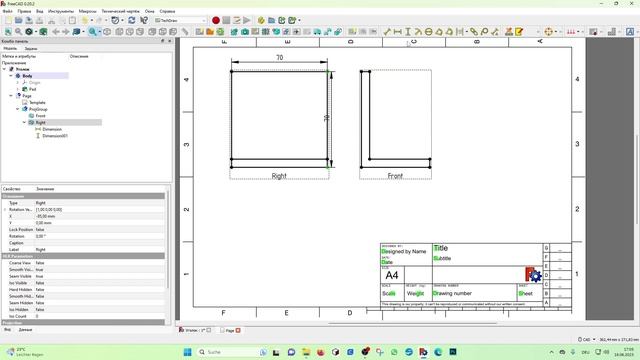Screen dimensions: 640x360
Task: Collapse the Body tree node
Action: [x=11, y=76]
